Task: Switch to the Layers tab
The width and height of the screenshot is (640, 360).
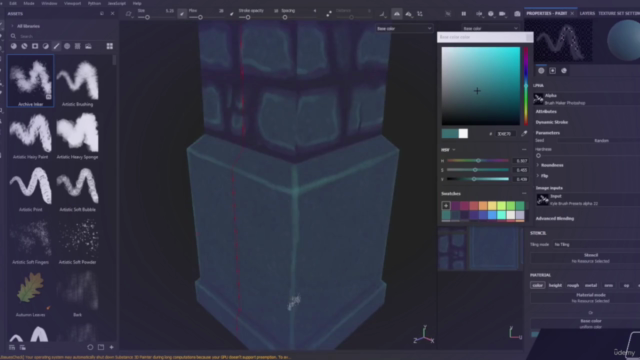Action: click(x=587, y=13)
